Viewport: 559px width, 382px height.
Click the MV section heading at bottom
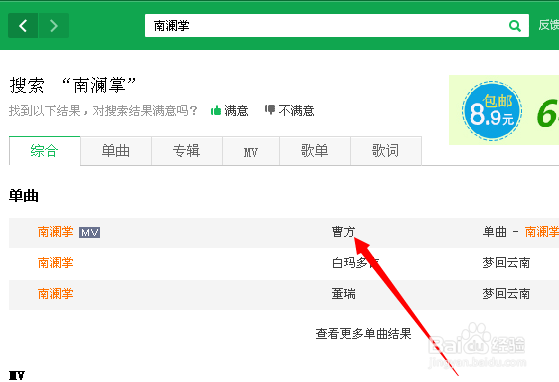coord(17,375)
